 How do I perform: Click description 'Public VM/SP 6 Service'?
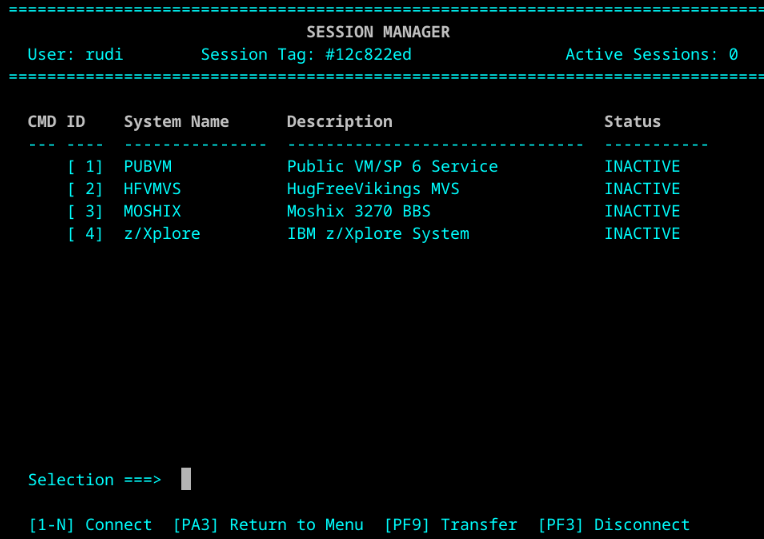393,167
